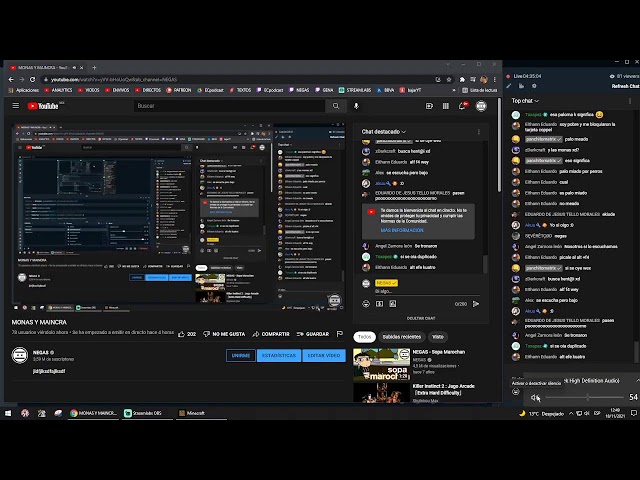
Task: Open the DIRECTOS bookmark
Action: [148, 90]
